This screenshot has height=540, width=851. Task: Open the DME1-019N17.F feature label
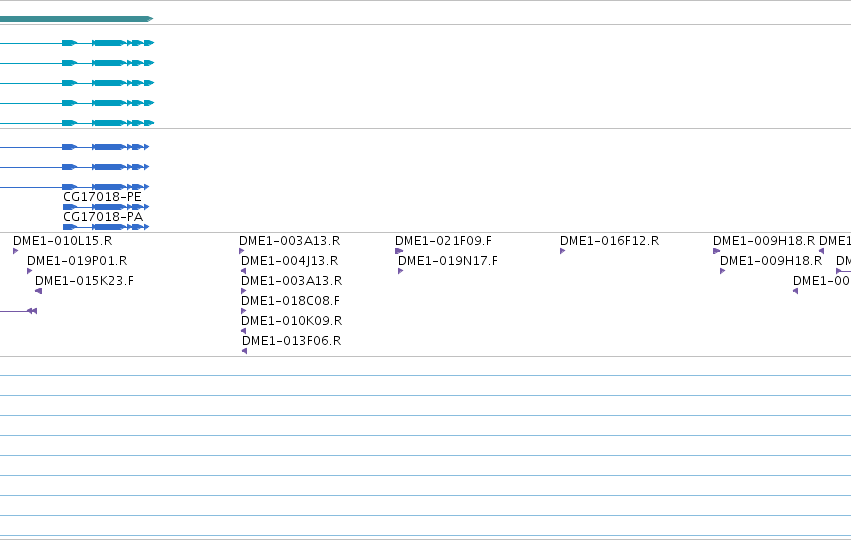[x=448, y=261]
